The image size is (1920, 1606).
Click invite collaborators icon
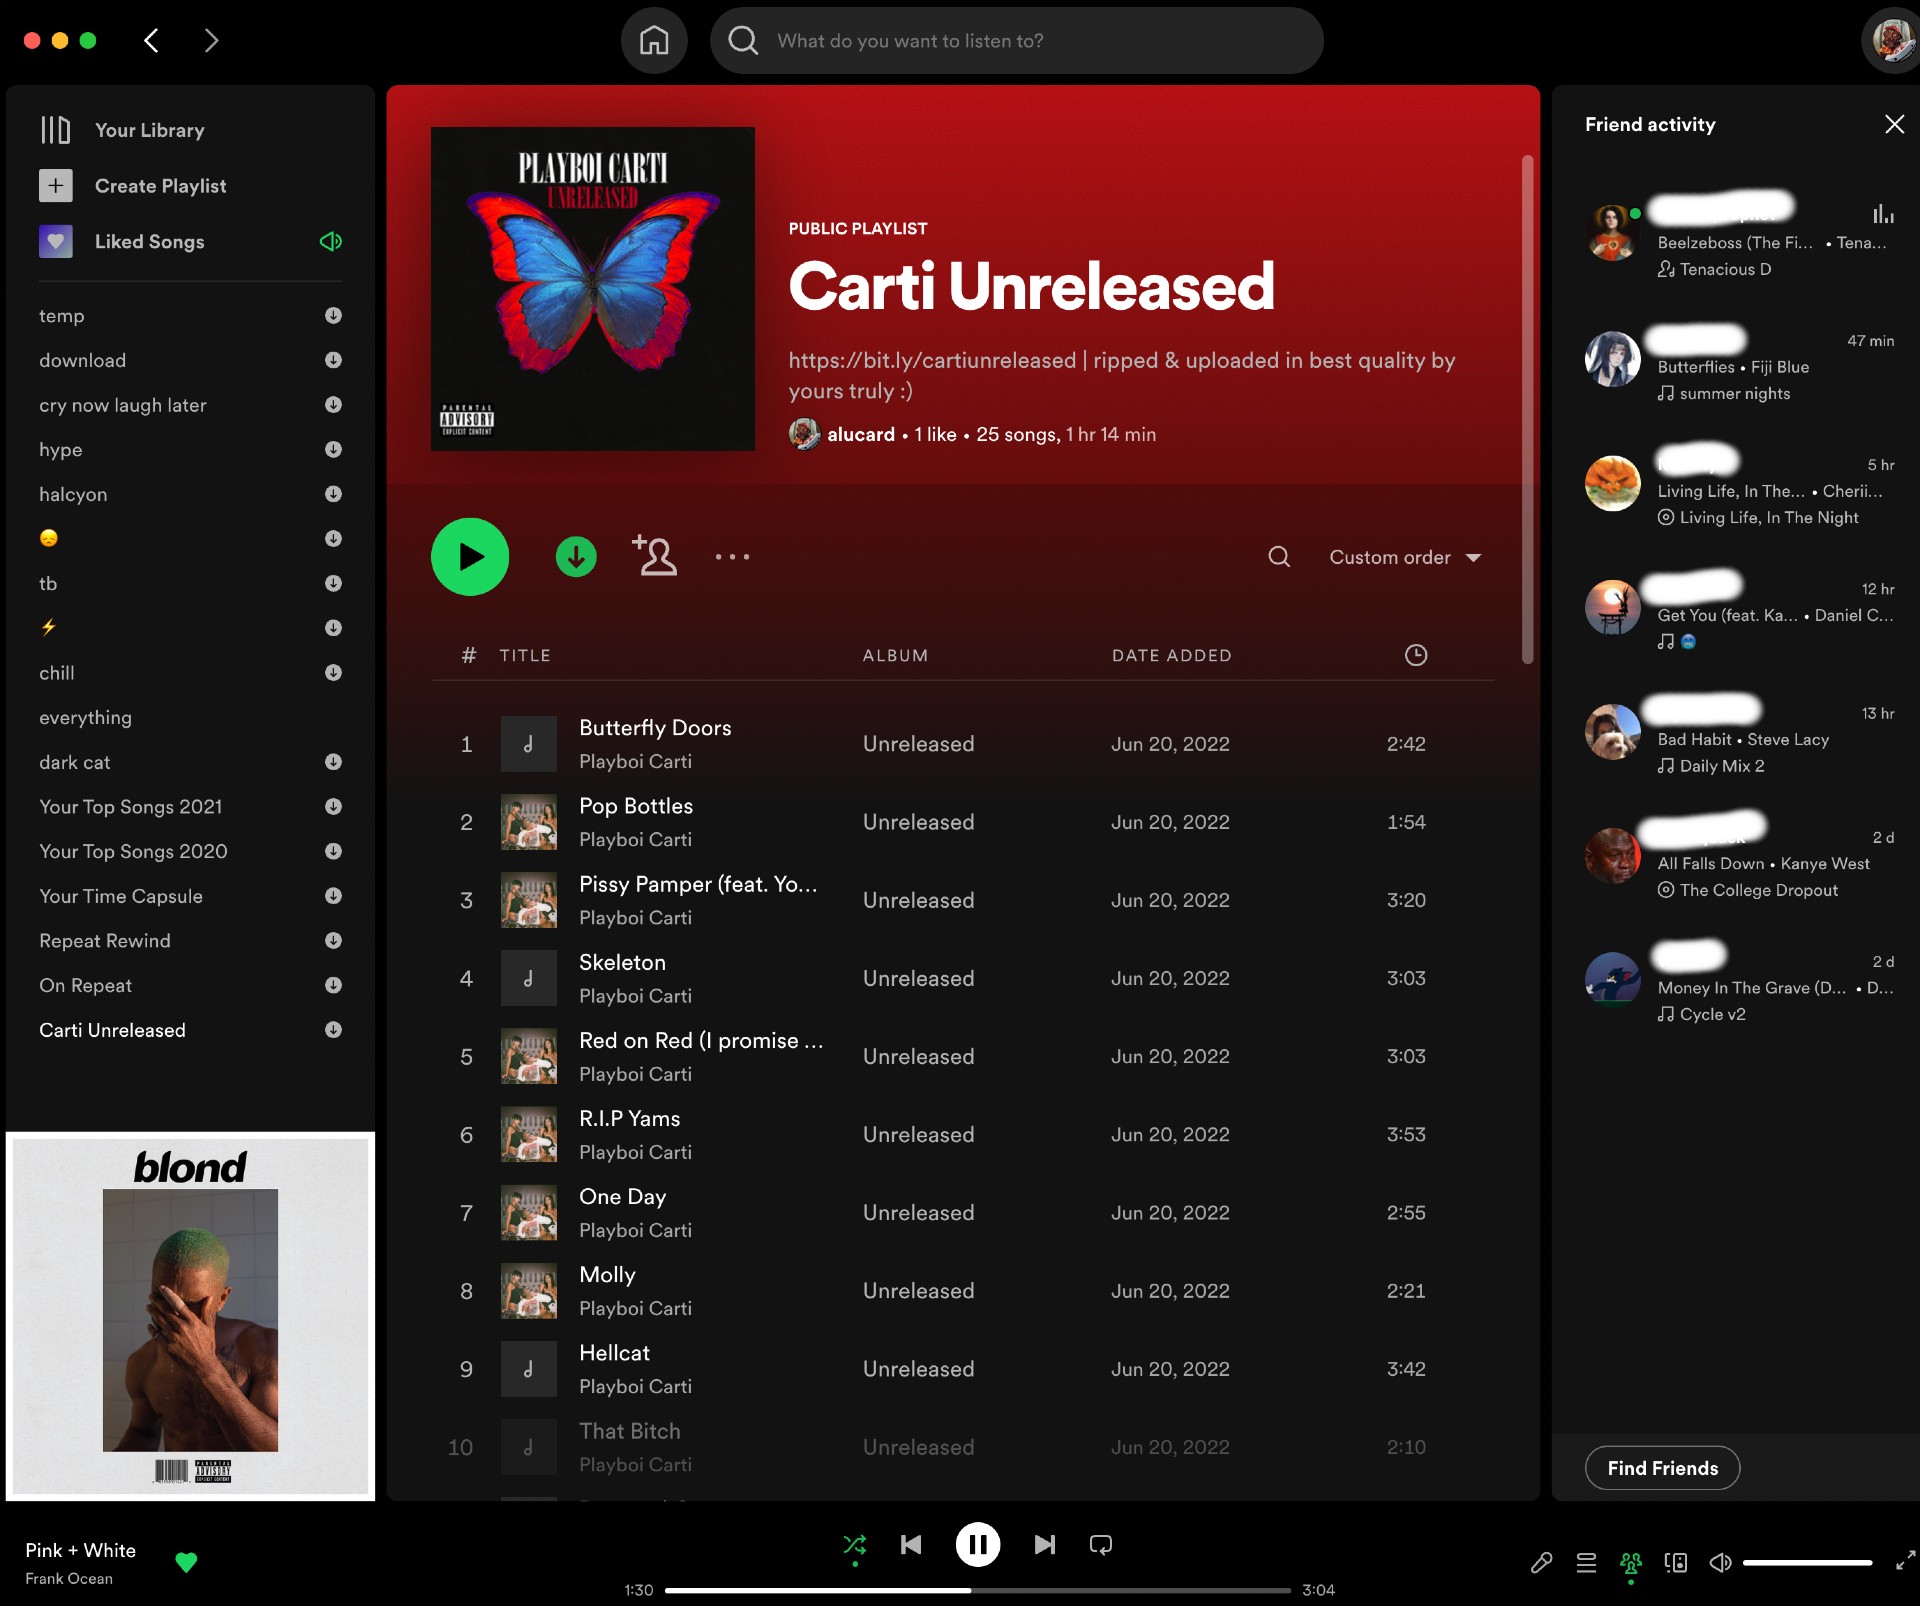655,556
